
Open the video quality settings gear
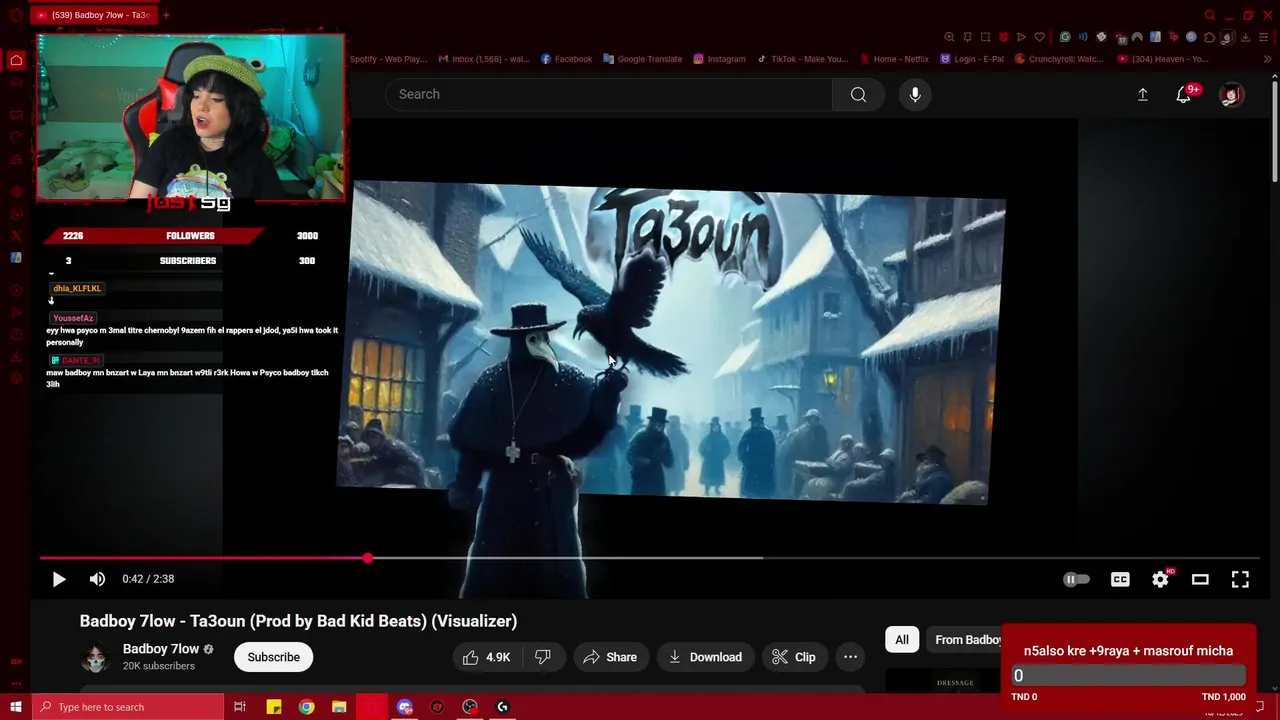point(1160,579)
